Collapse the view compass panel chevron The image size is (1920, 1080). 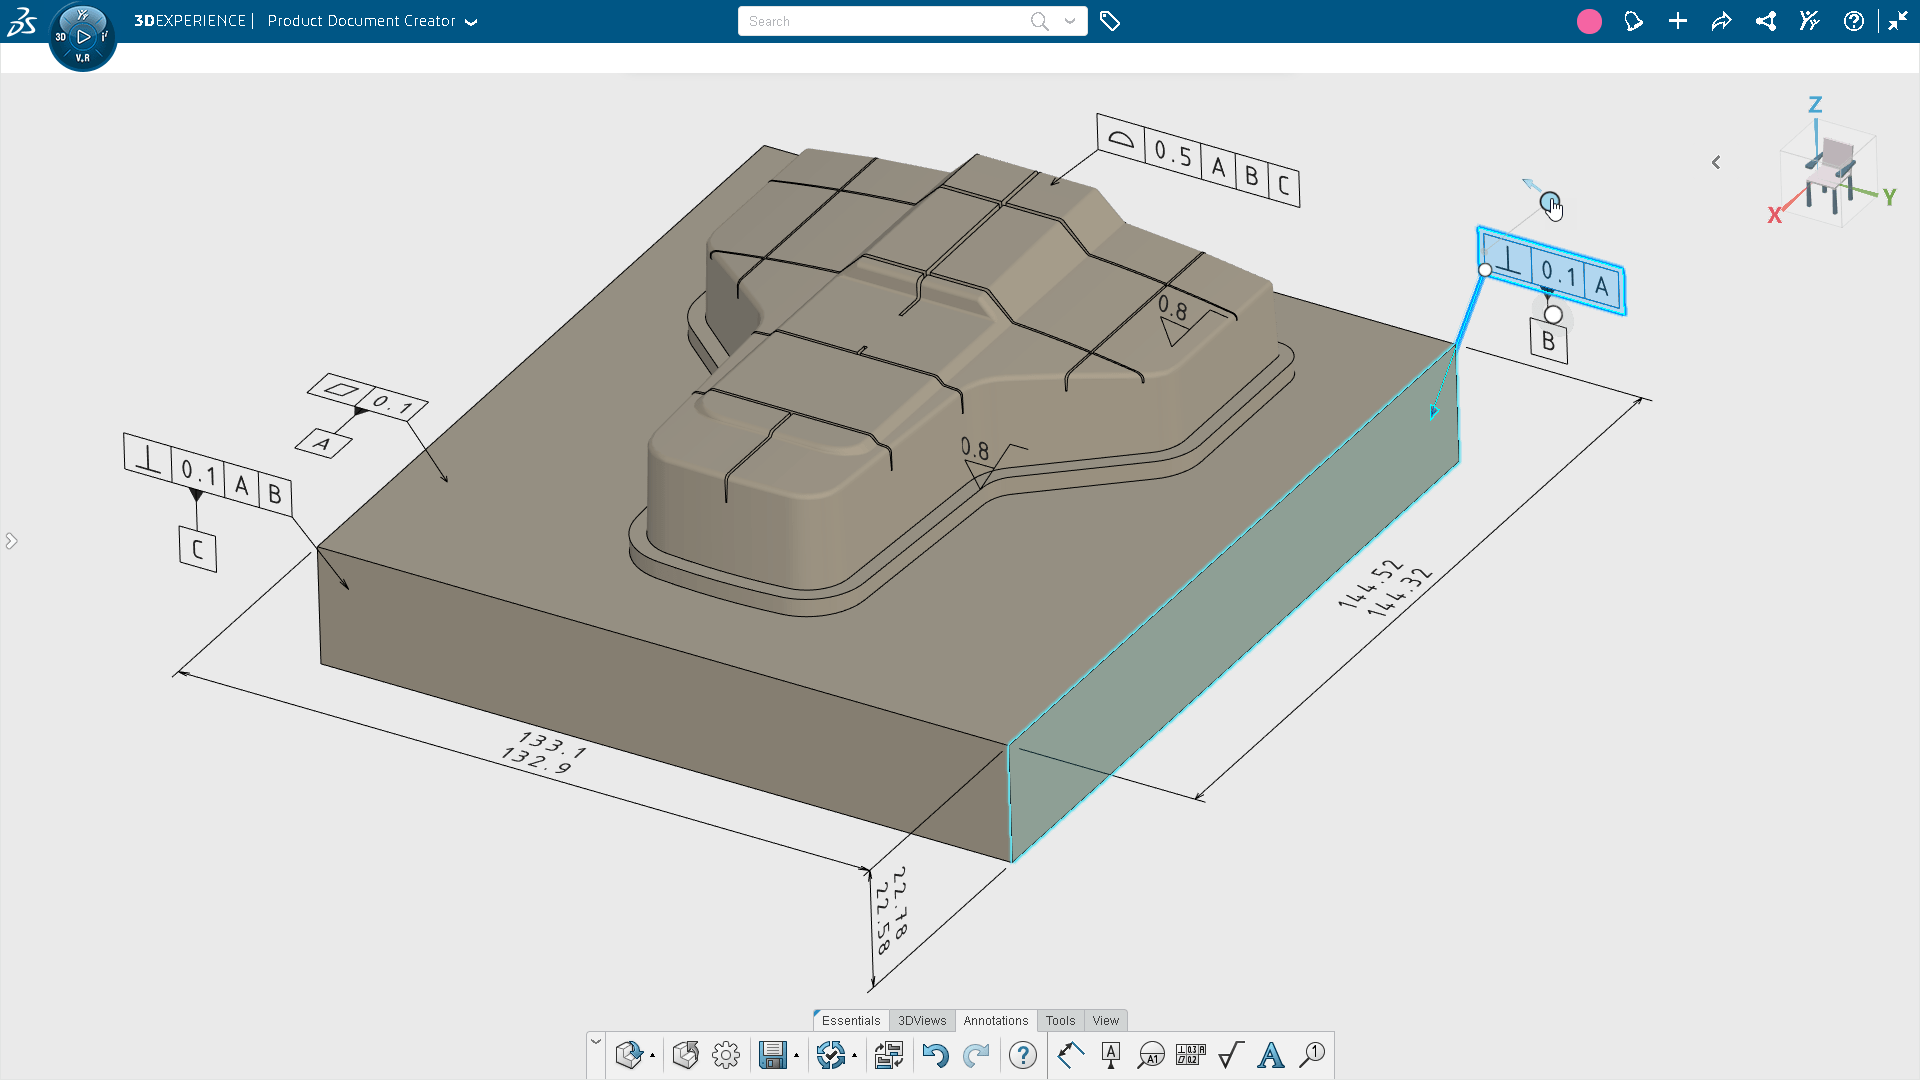coord(1716,162)
